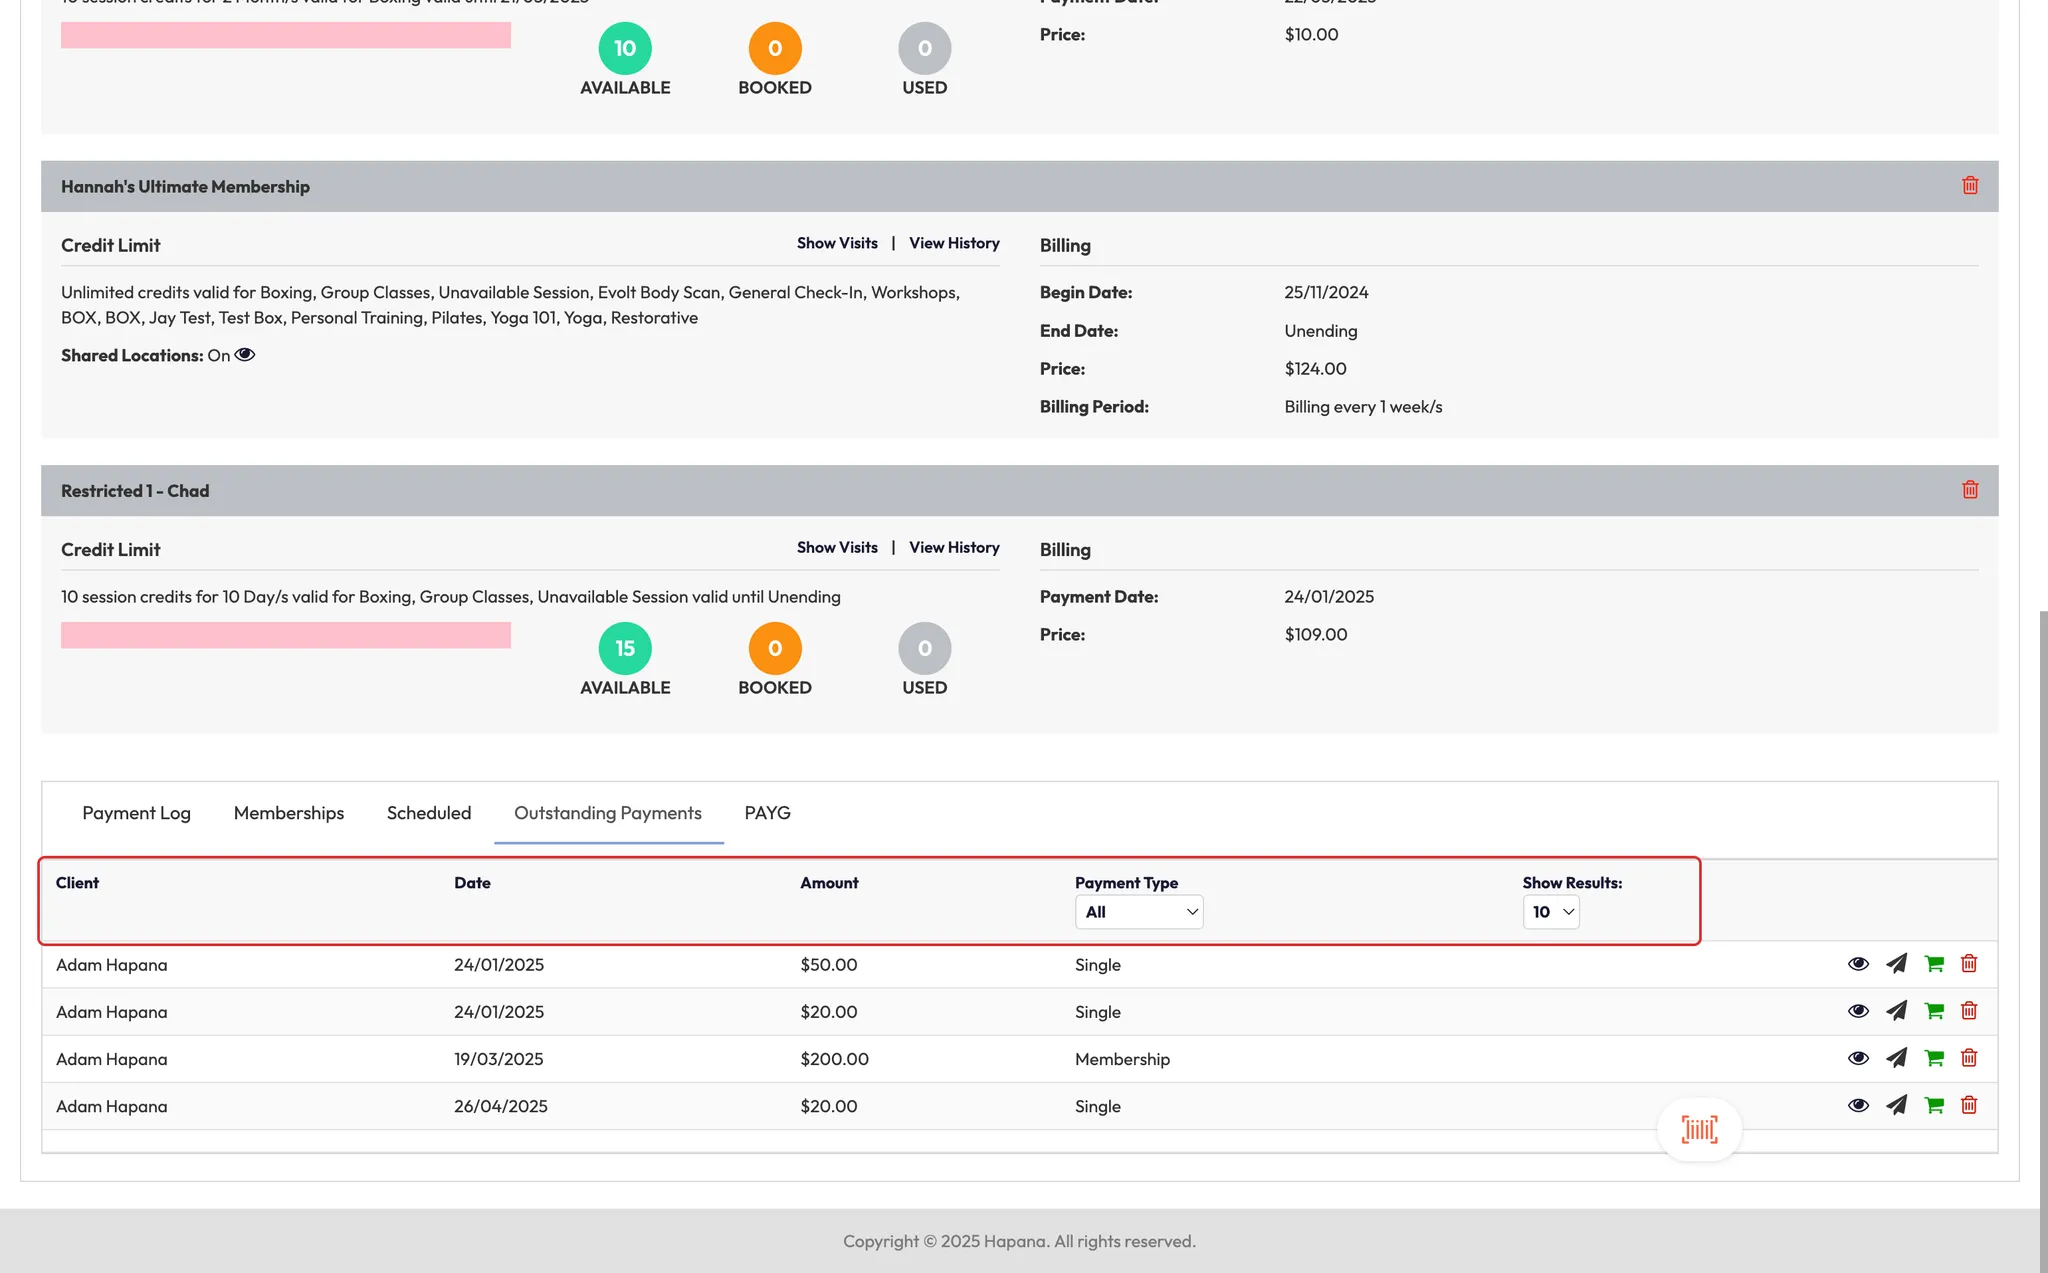
Task: View the 26/04/2025 payment via eye icon
Action: pyautogui.click(x=1858, y=1105)
